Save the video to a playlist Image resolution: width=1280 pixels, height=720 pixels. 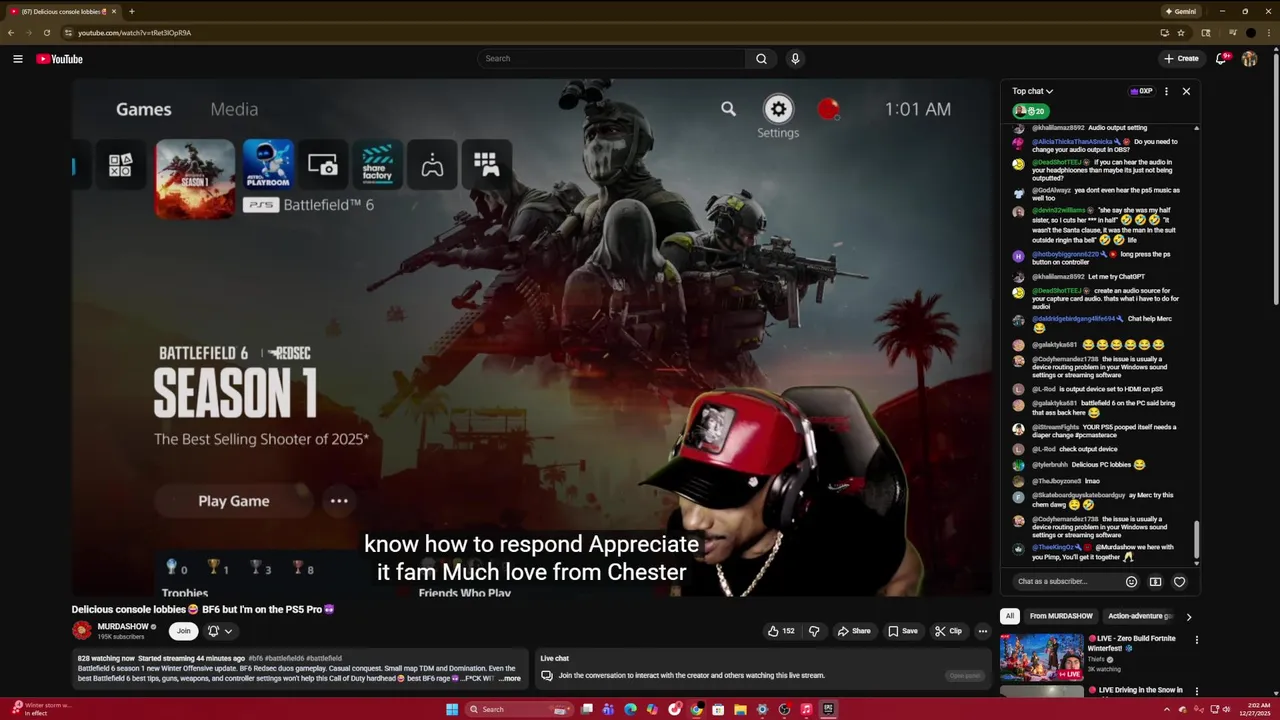(903, 631)
